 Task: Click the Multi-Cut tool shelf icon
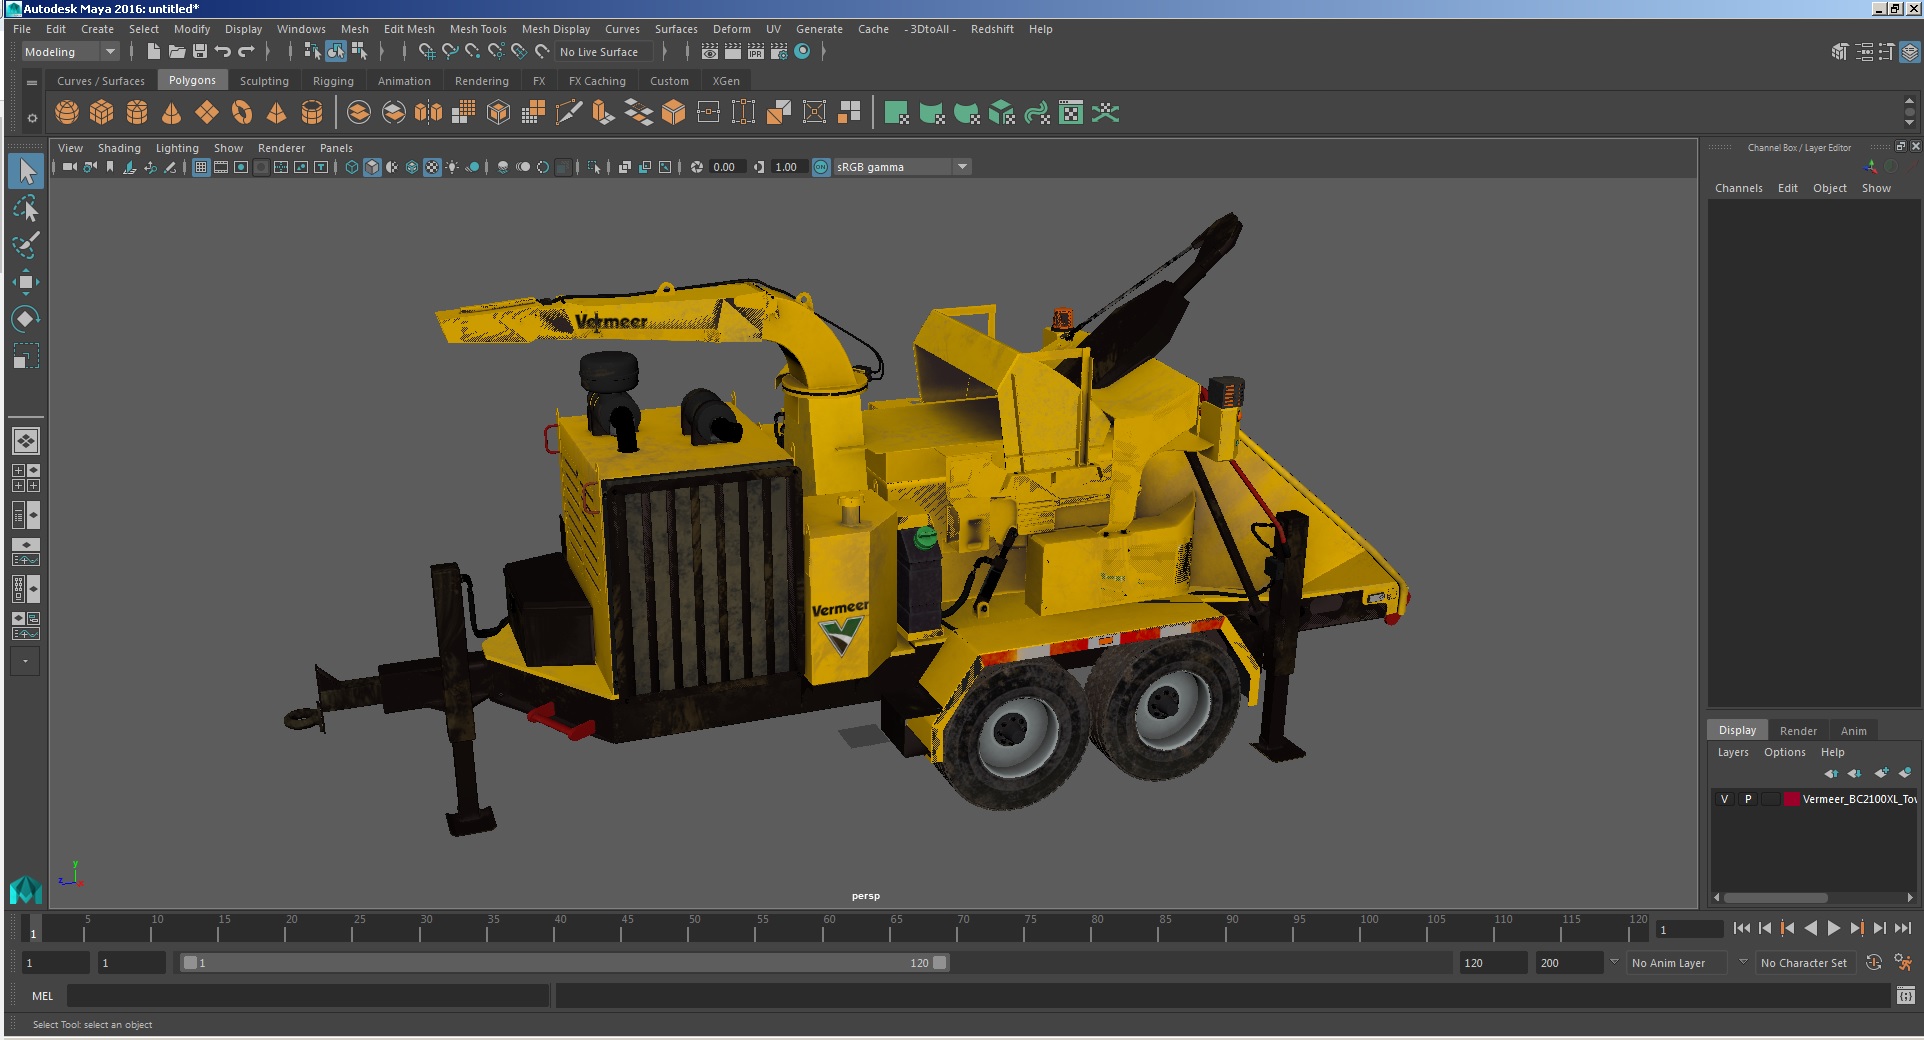568,113
